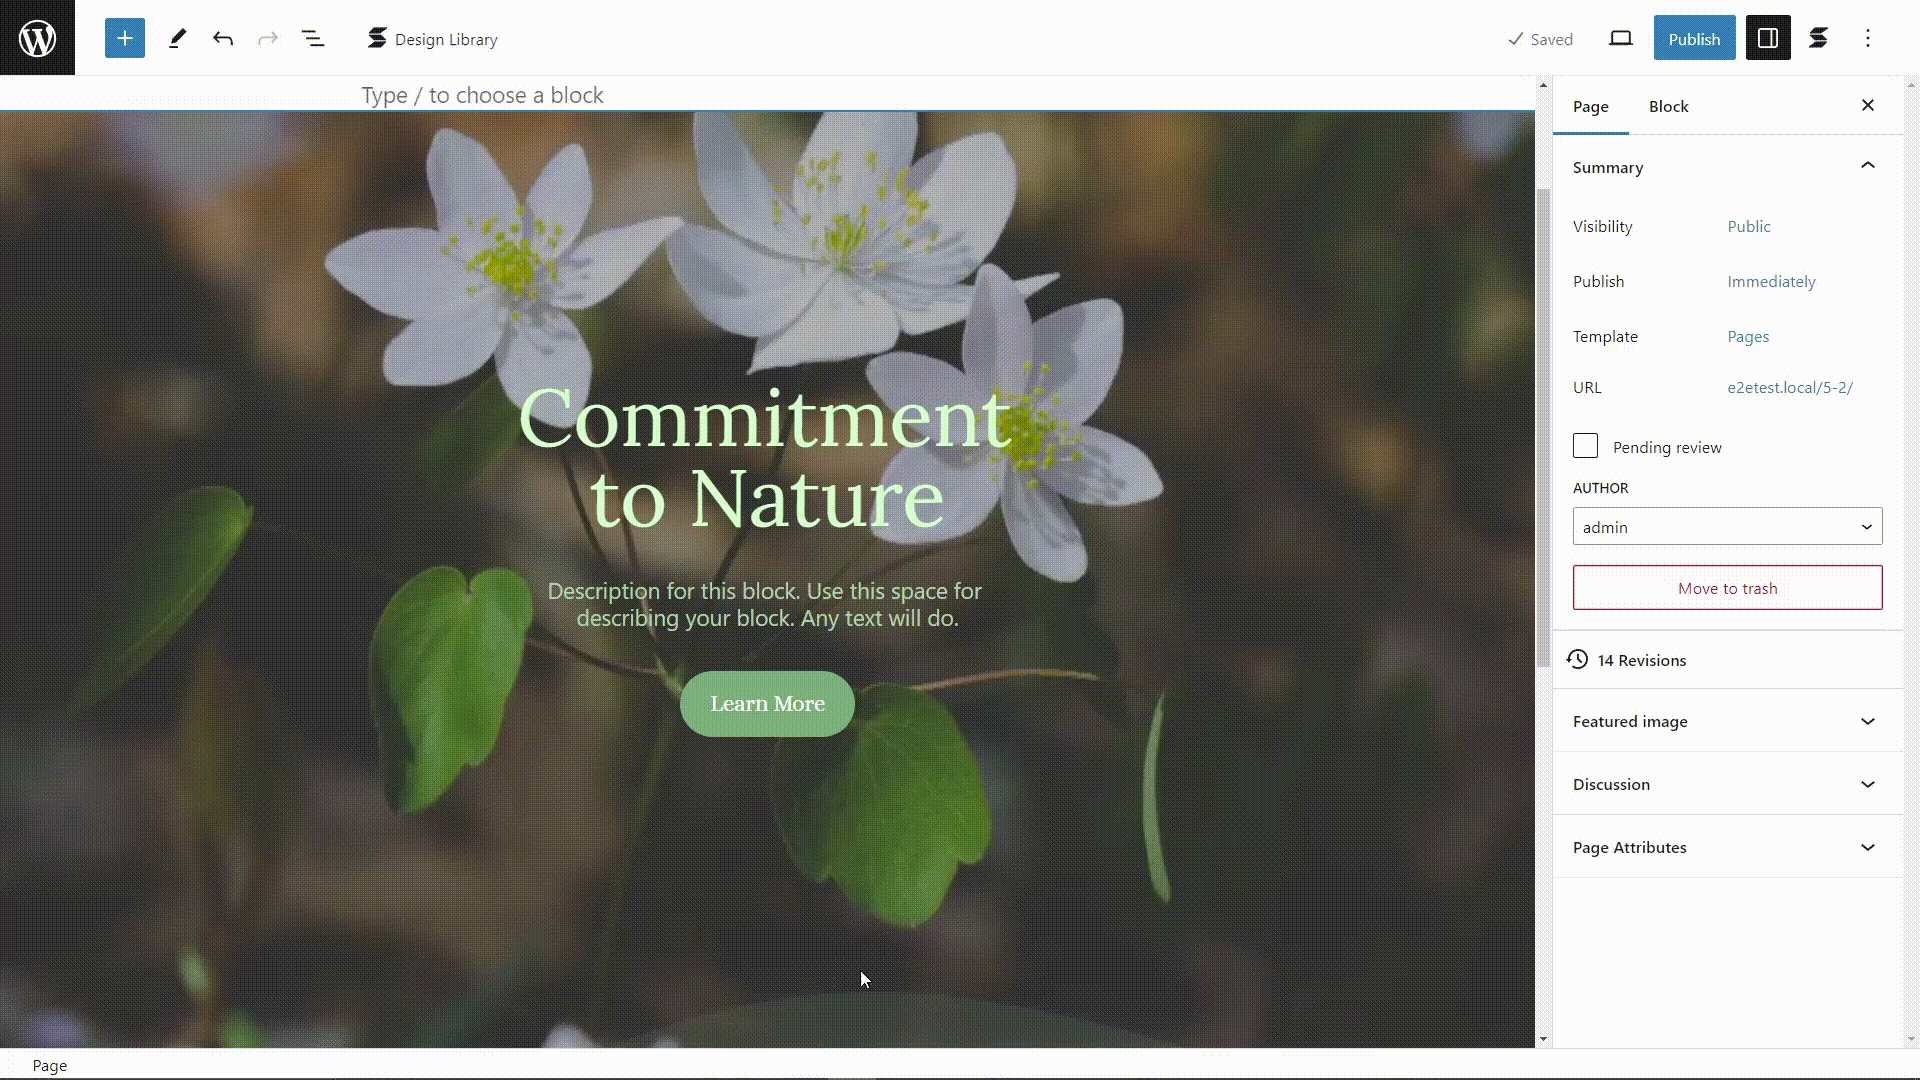
Task: Open the List View icon
Action: (x=313, y=38)
